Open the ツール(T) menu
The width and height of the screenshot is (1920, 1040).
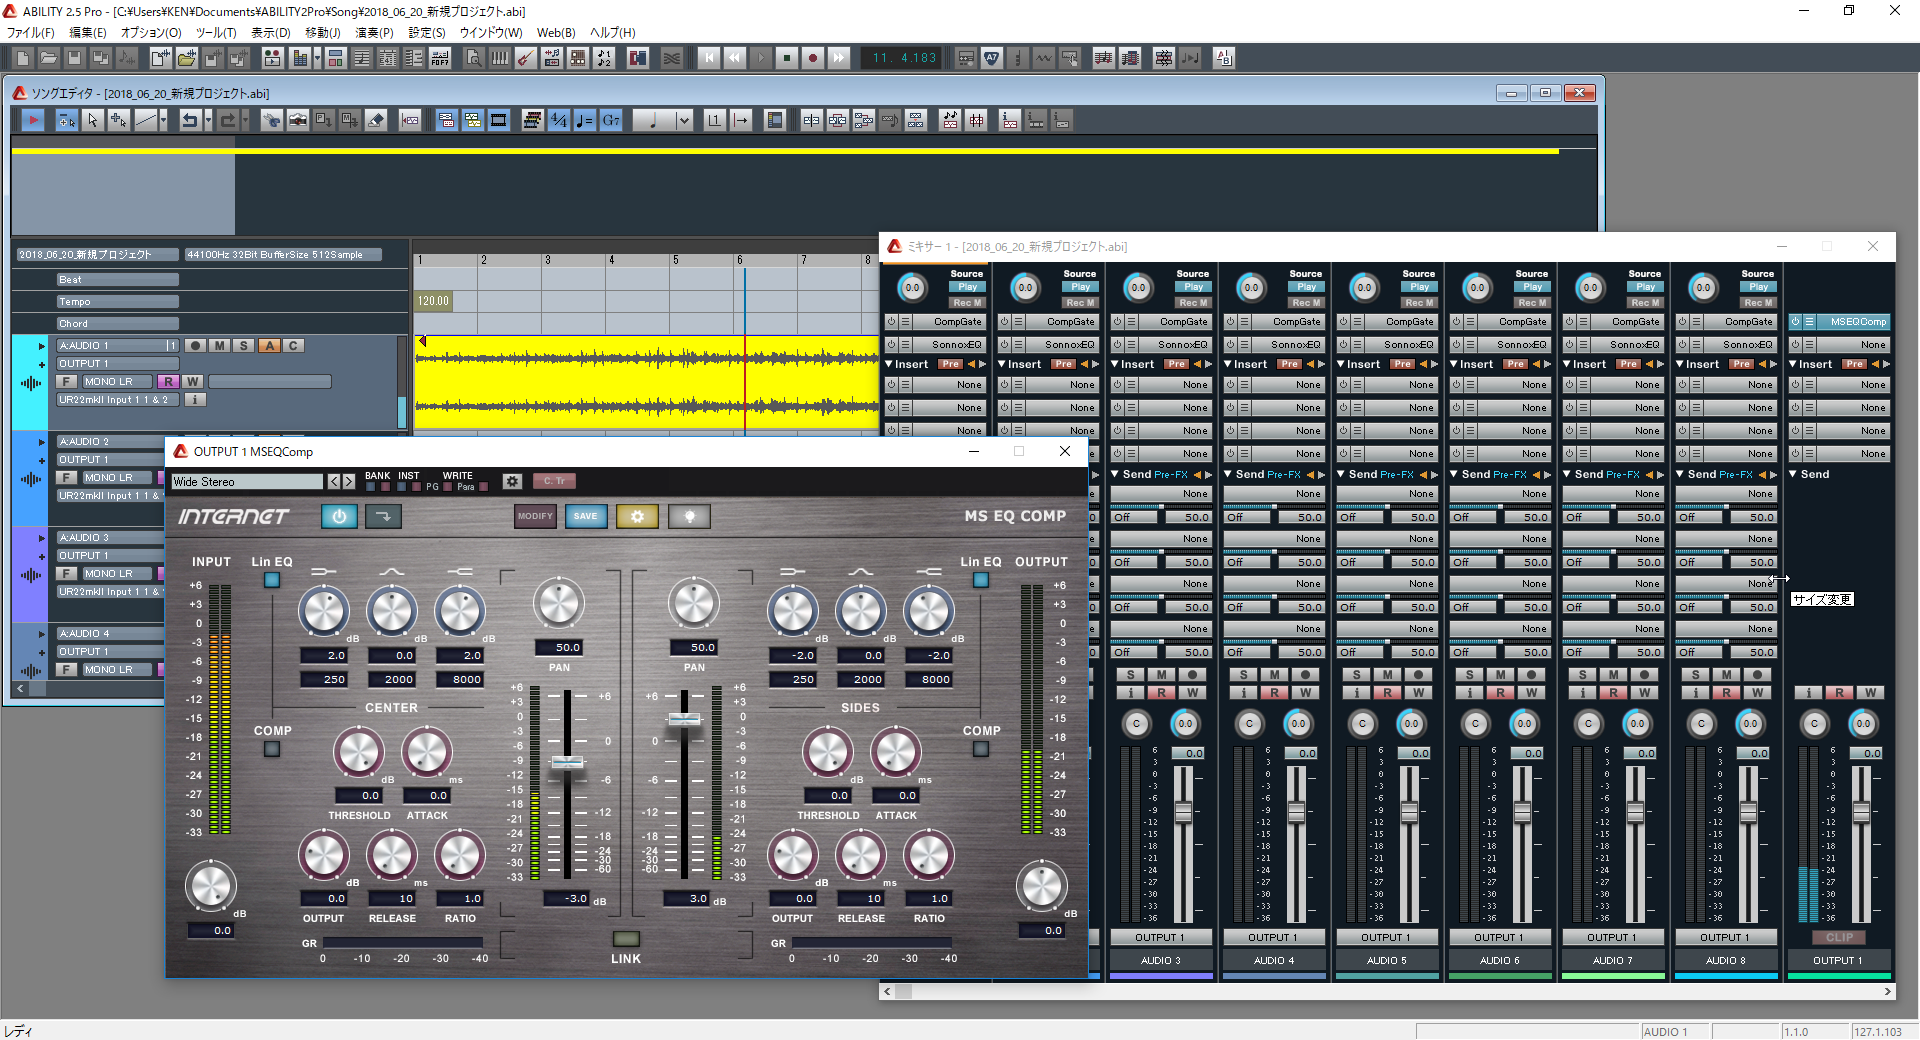tap(216, 32)
